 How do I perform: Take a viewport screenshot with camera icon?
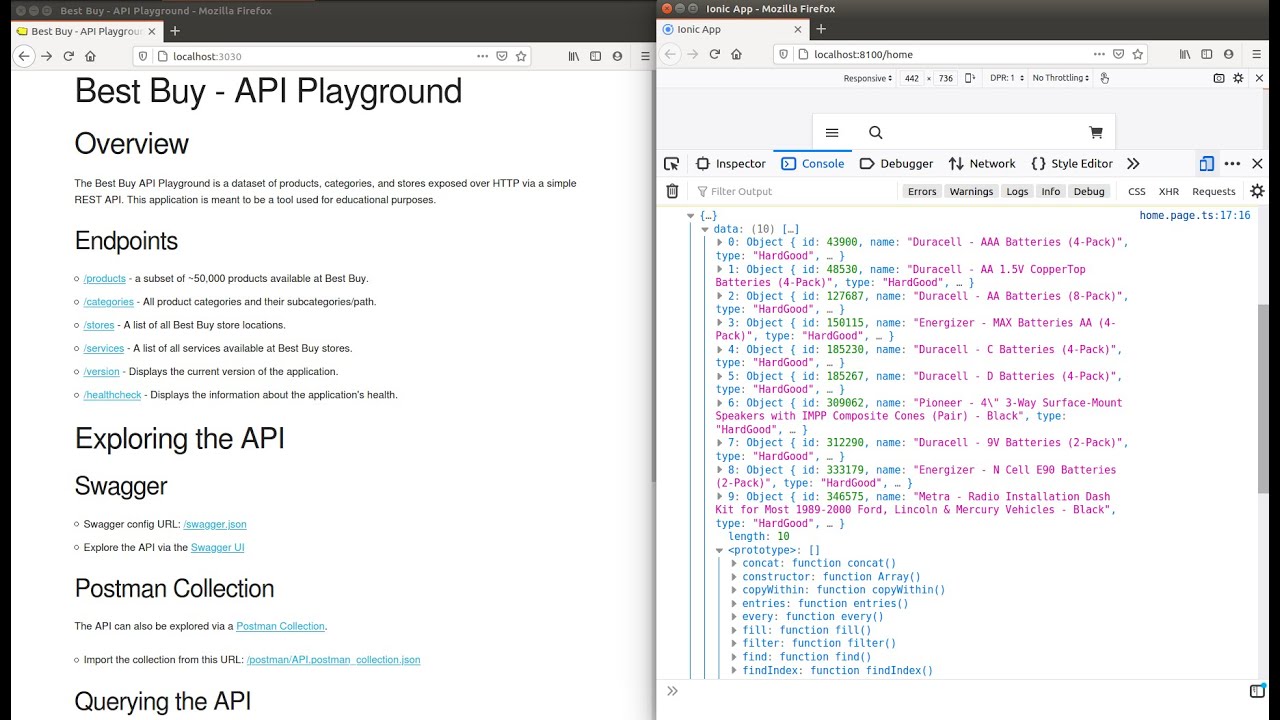coord(1219,78)
